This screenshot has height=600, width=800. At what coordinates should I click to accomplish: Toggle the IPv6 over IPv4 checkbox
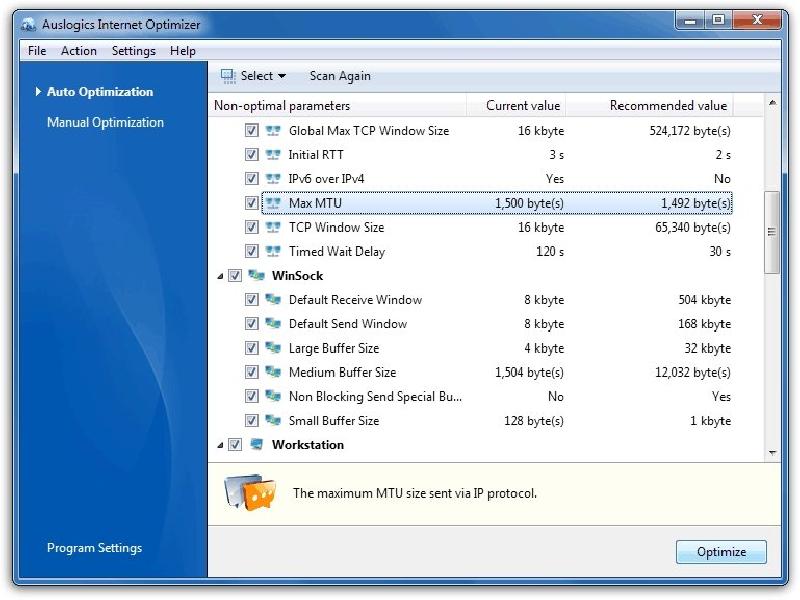tap(251, 179)
